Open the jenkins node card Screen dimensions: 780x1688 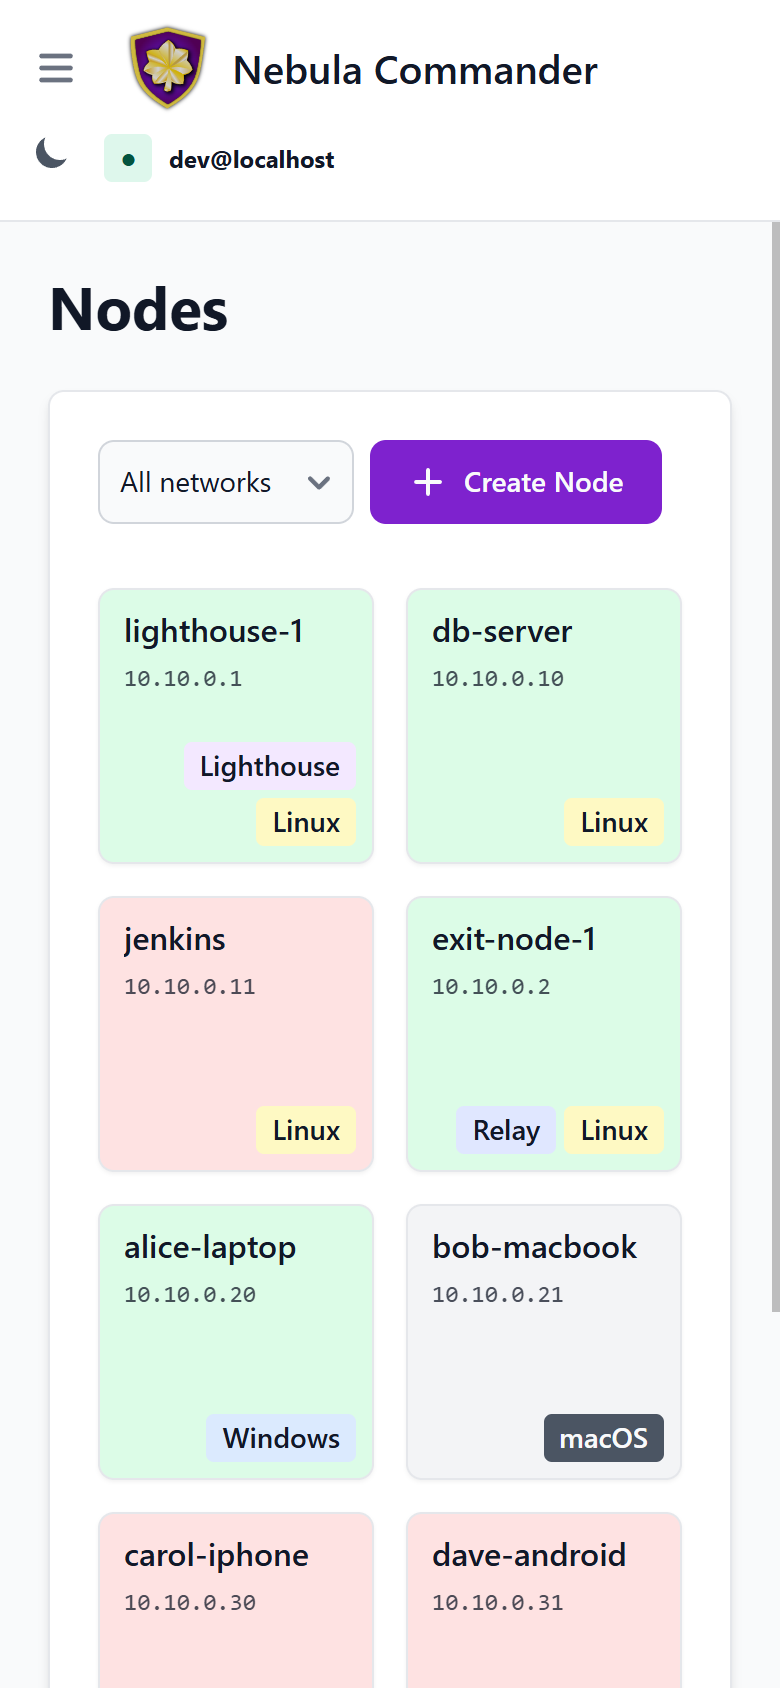click(x=236, y=1034)
